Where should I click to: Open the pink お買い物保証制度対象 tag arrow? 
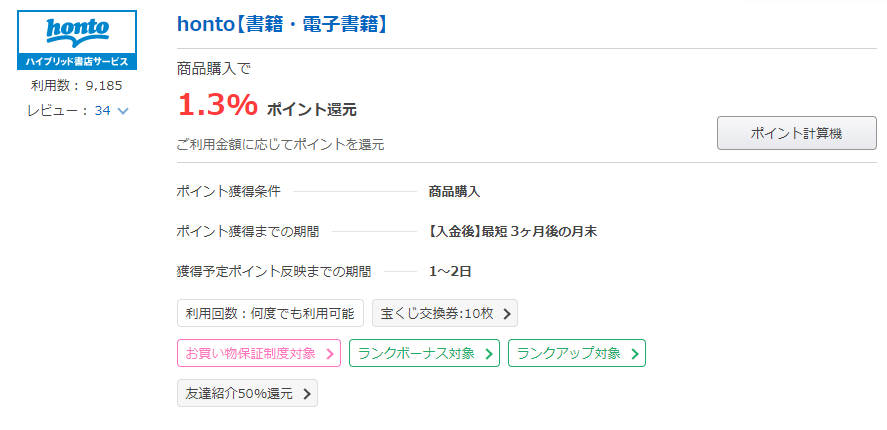click(331, 353)
